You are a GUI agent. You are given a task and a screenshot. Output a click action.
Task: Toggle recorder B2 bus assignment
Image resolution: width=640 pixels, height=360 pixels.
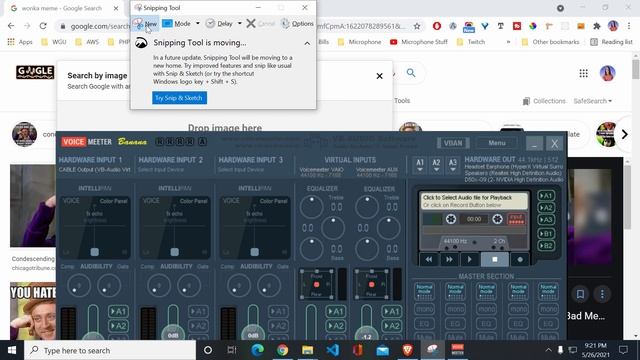[x=546, y=246]
